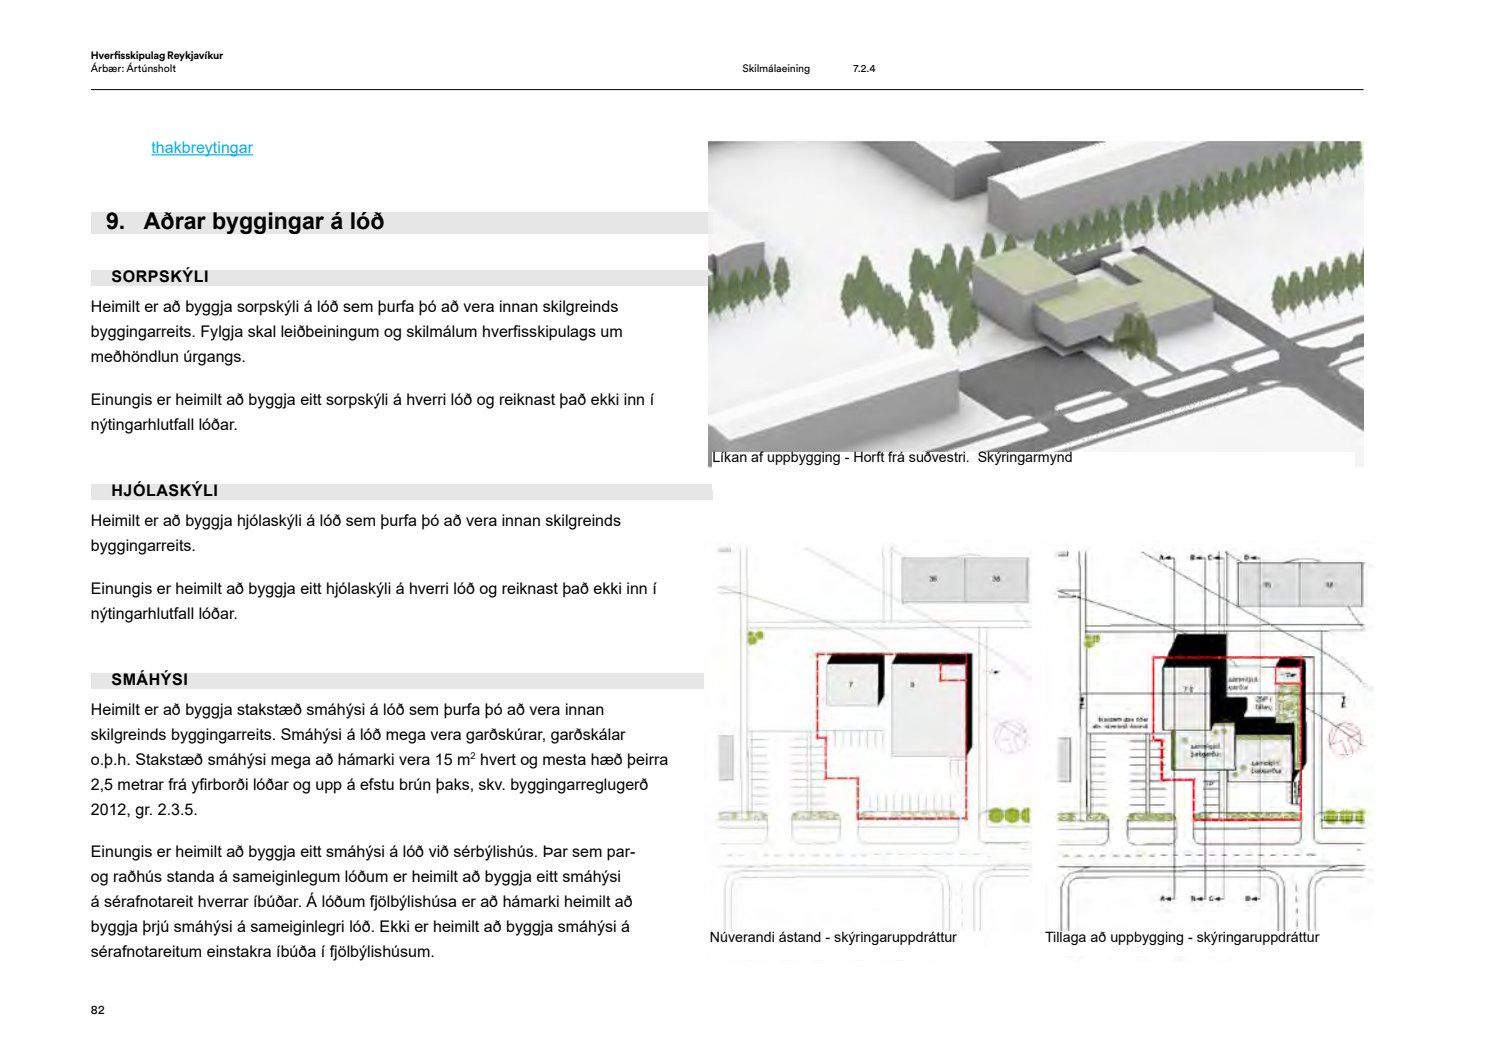The width and height of the screenshot is (1500, 1061).
Task: Click the page number 82
Action: tap(97, 1010)
